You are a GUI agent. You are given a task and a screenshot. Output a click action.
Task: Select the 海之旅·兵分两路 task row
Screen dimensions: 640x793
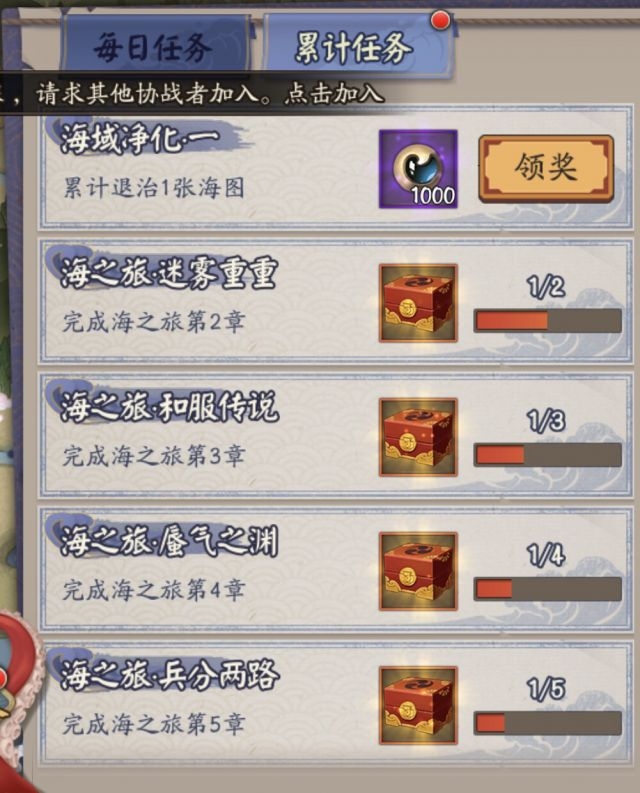[336, 704]
